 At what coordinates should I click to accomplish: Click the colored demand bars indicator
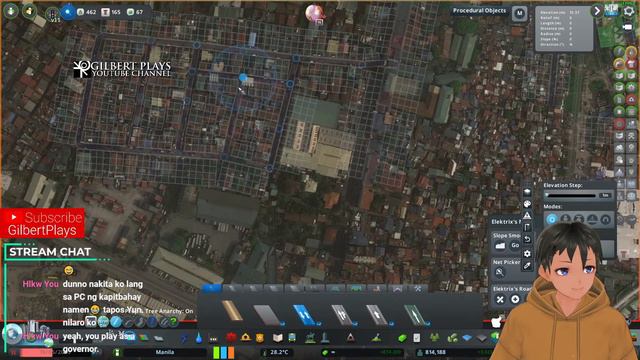coord(224,352)
